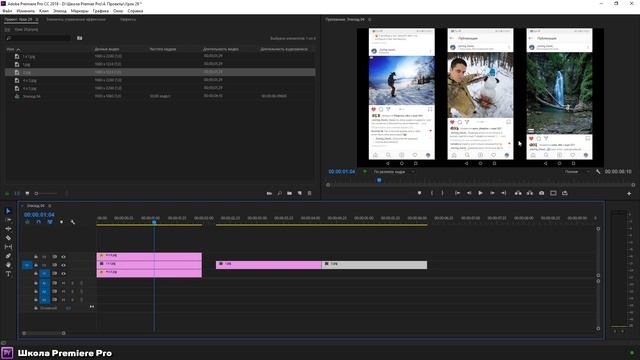Select highlighted 2.jpg row in Project panel
Viewport: 640px width, 360px height.
tap(160, 72)
